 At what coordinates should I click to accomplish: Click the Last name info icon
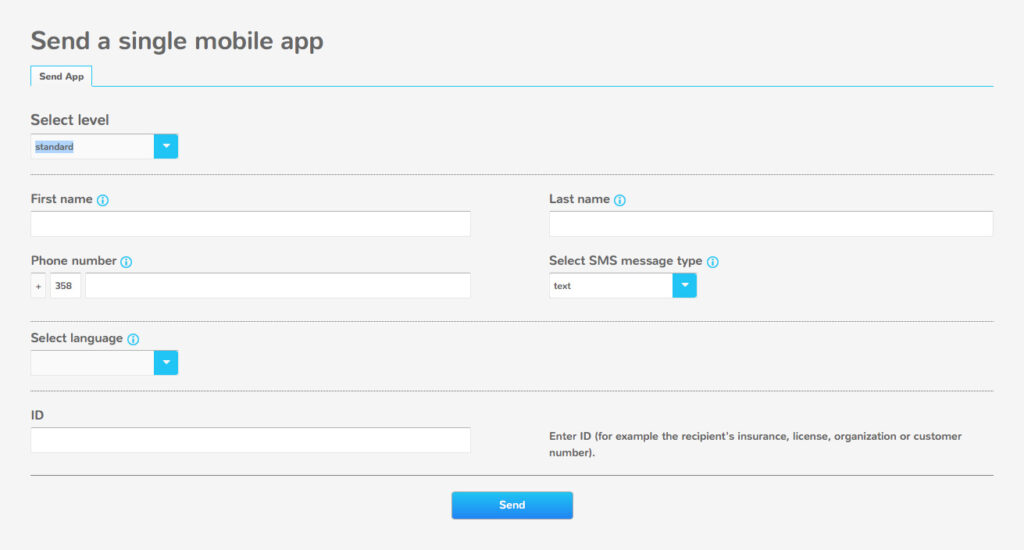coord(620,200)
